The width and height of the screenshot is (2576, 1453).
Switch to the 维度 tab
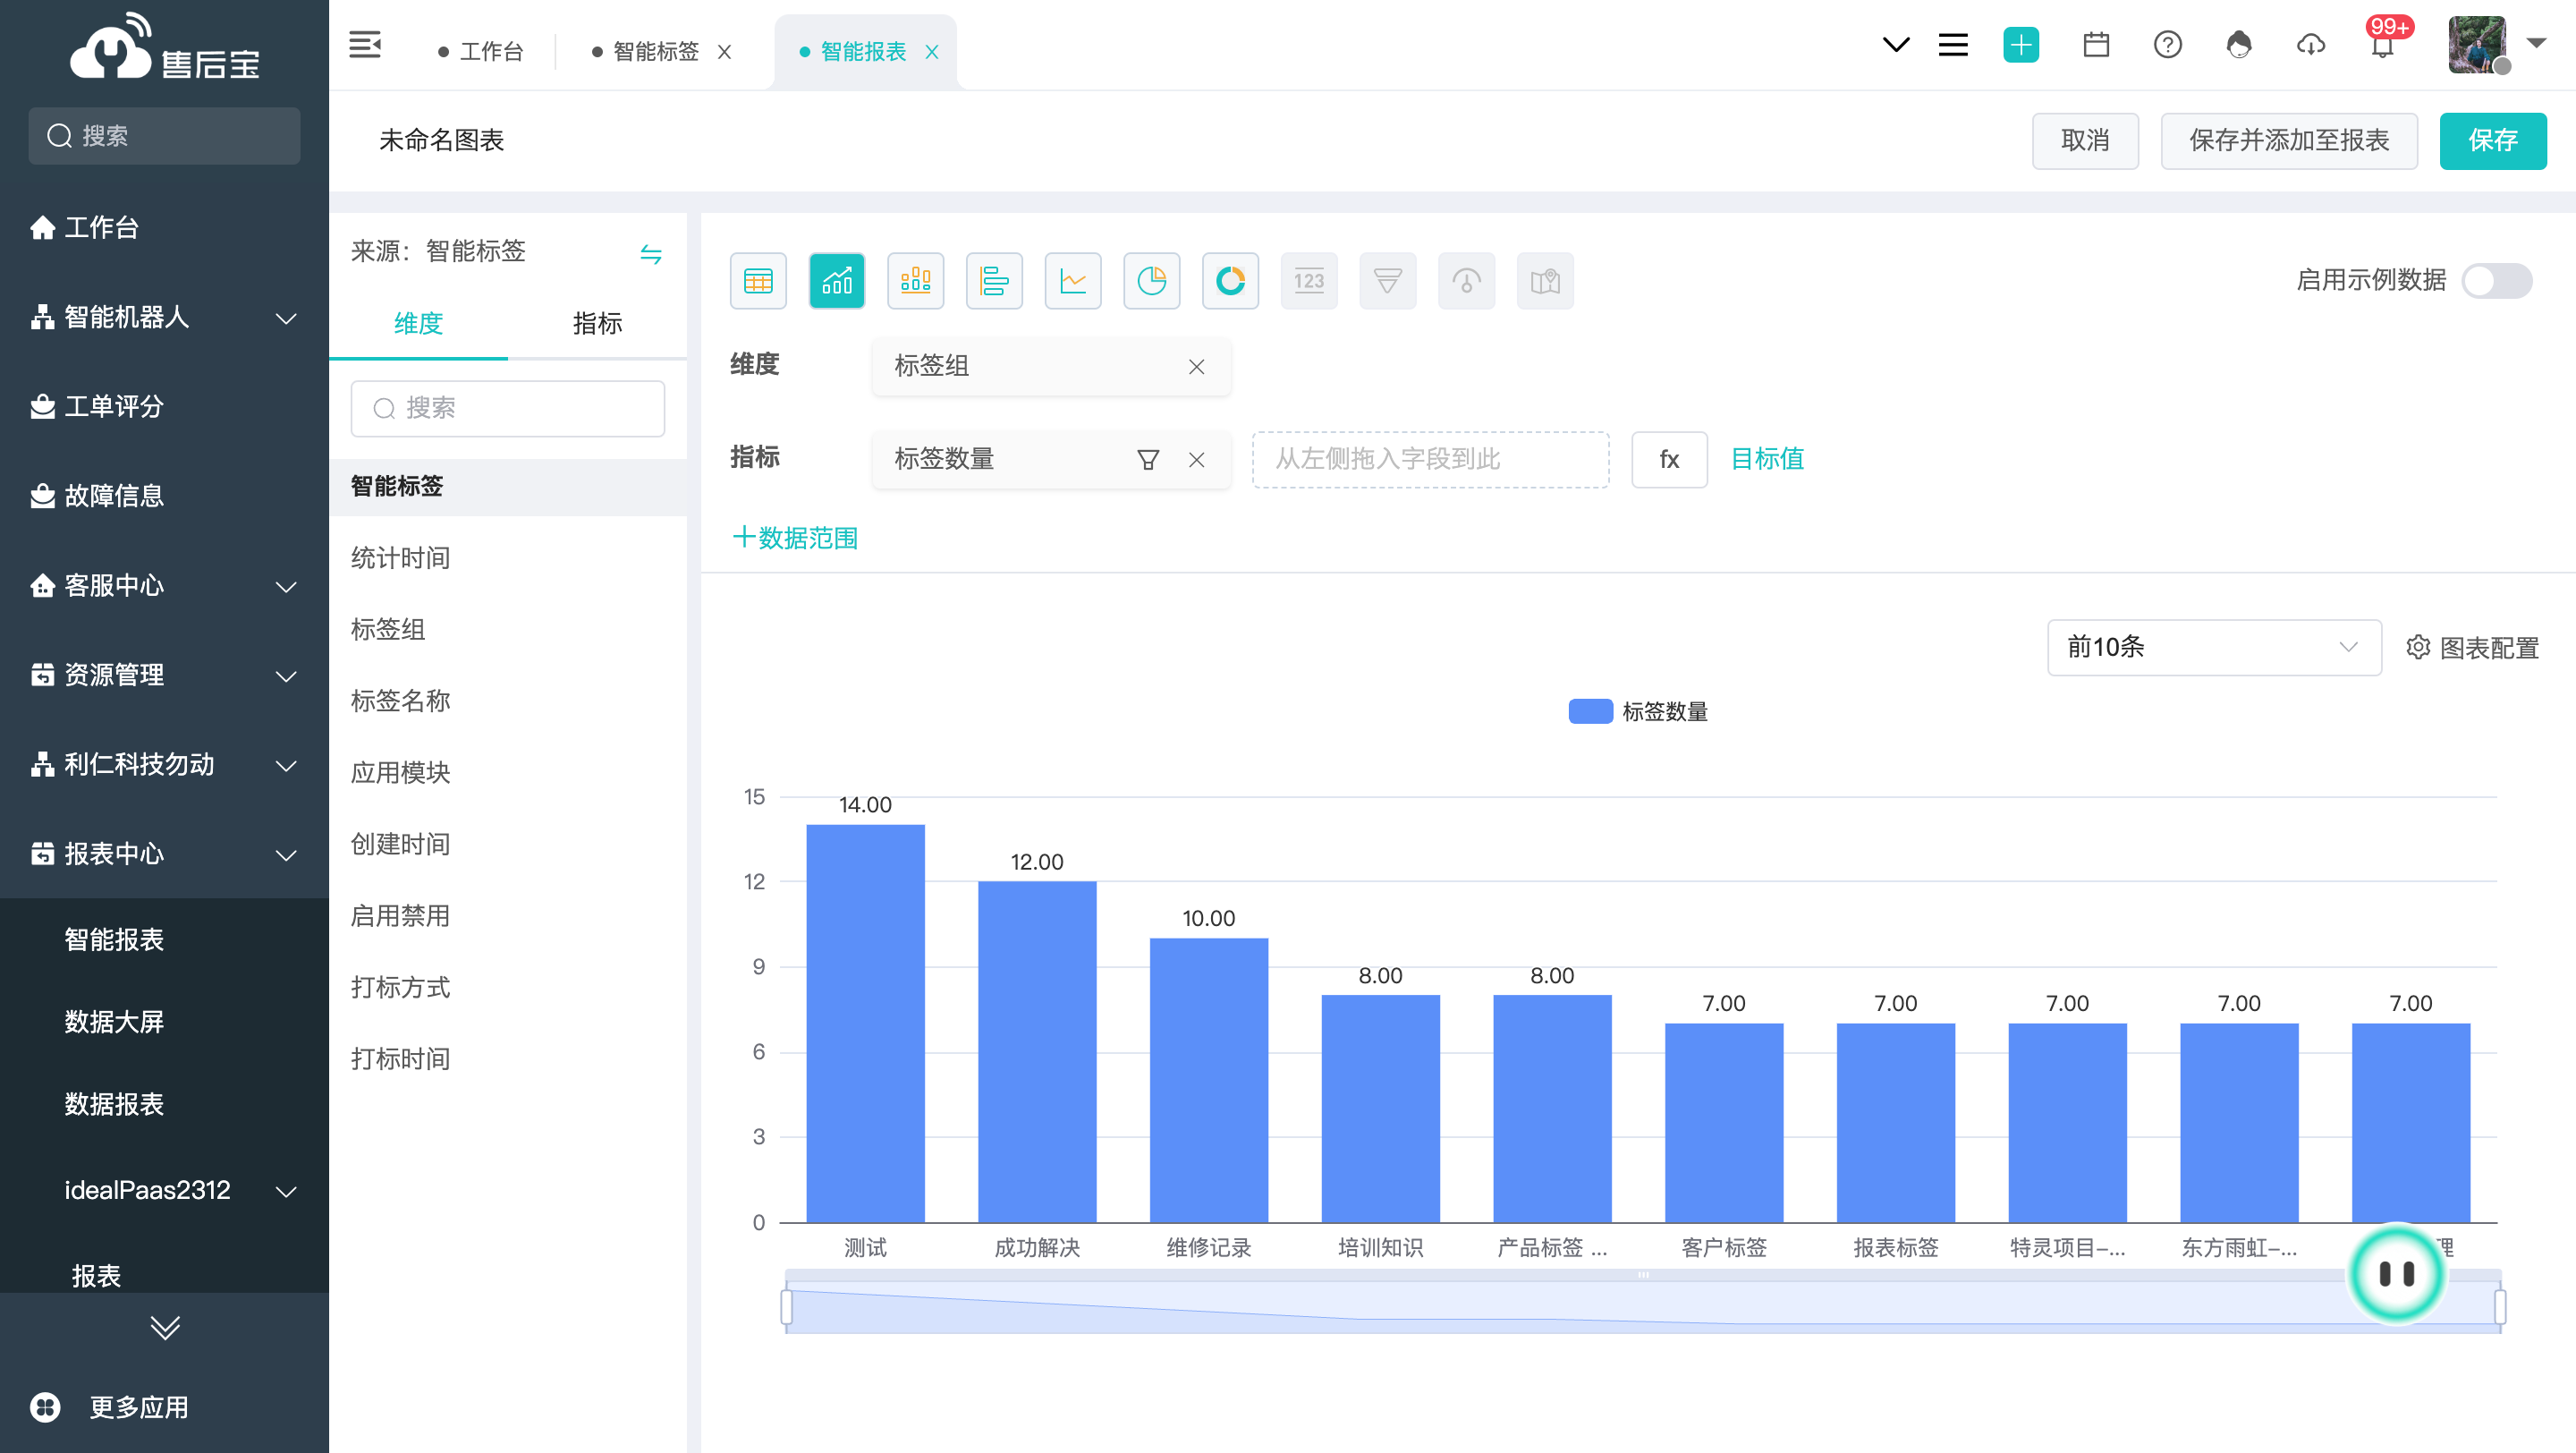click(x=418, y=324)
